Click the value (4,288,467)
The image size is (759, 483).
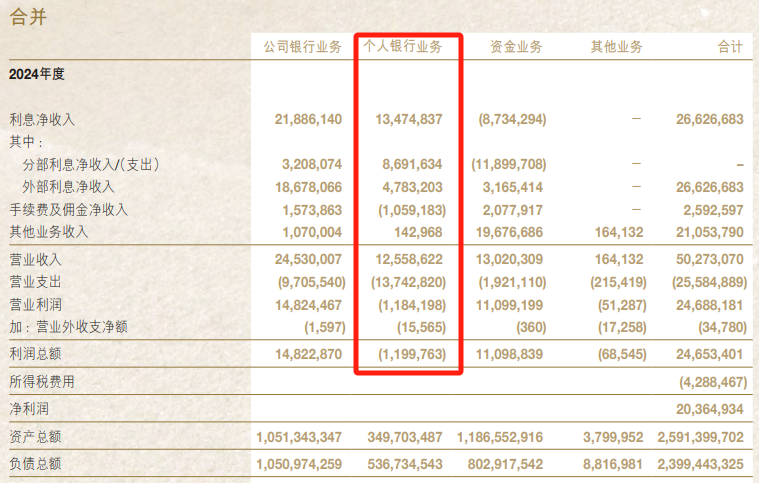pos(713,382)
